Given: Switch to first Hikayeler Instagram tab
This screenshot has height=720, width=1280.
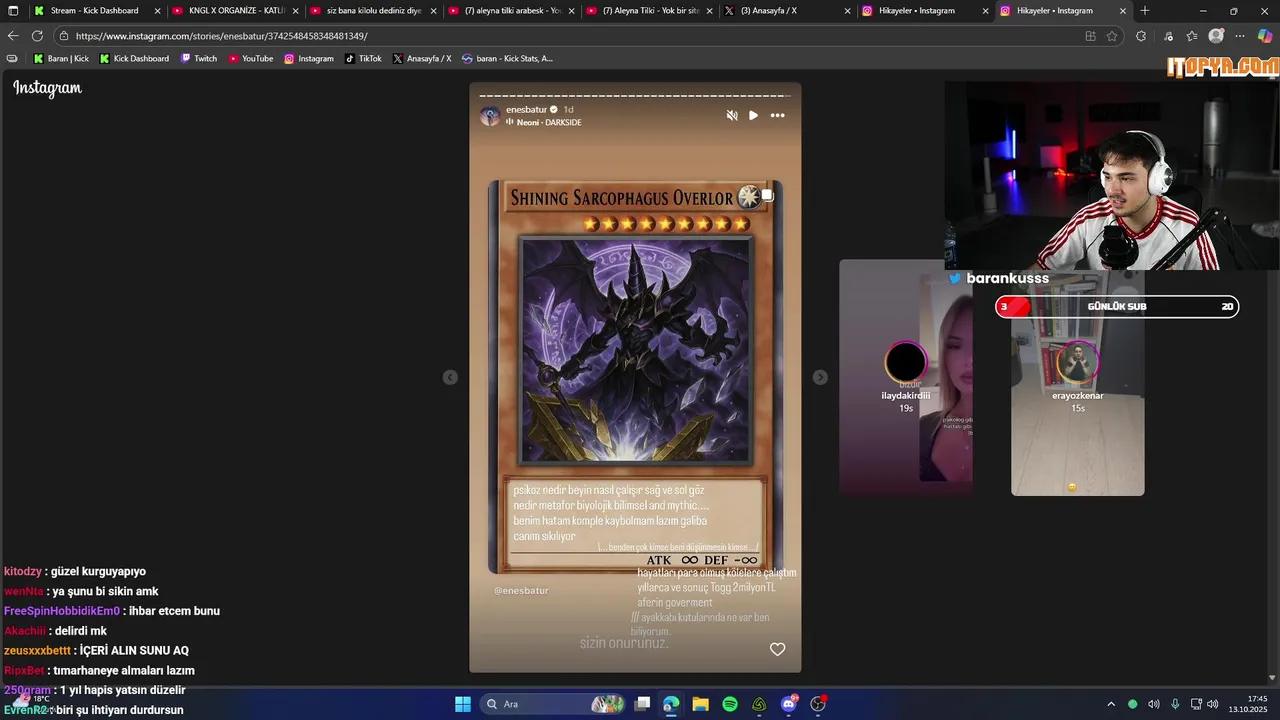Looking at the screenshot, I should coord(926,11).
